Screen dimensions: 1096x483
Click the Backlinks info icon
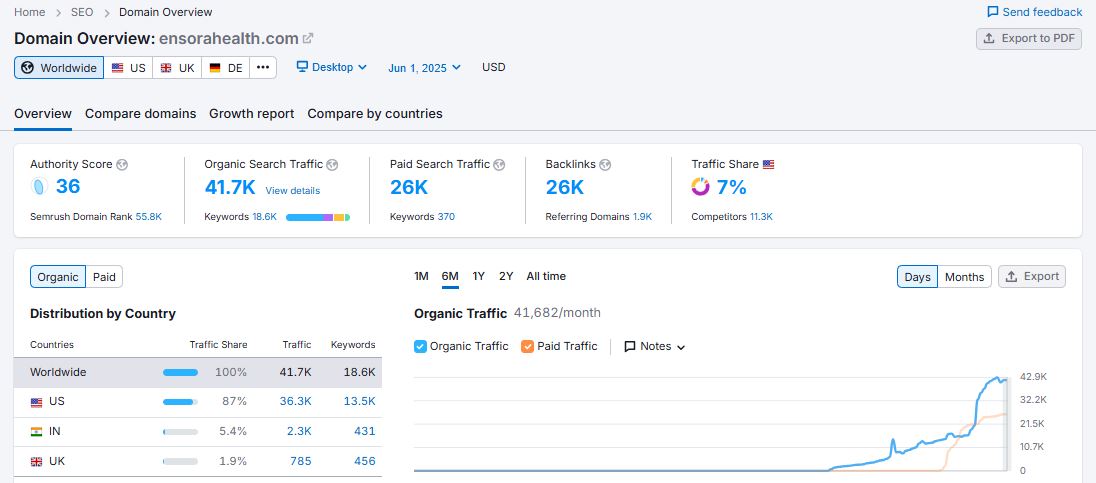pos(605,164)
